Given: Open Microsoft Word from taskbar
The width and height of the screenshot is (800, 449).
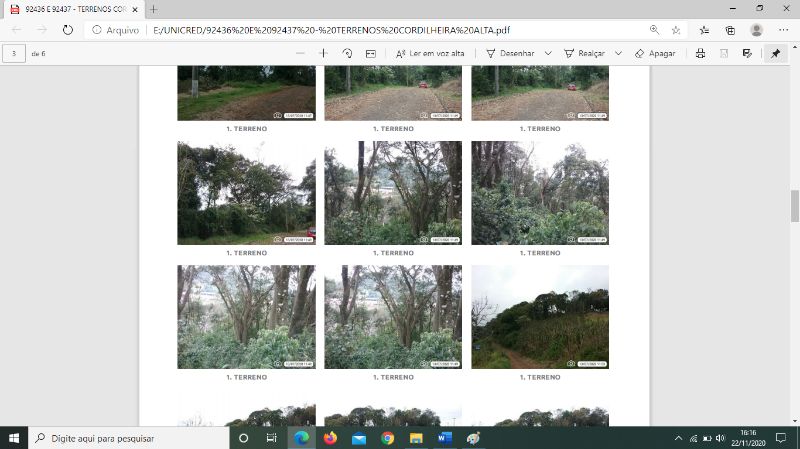Looking at the screenshot, I should pyautogui.click(x=444, y=438).
